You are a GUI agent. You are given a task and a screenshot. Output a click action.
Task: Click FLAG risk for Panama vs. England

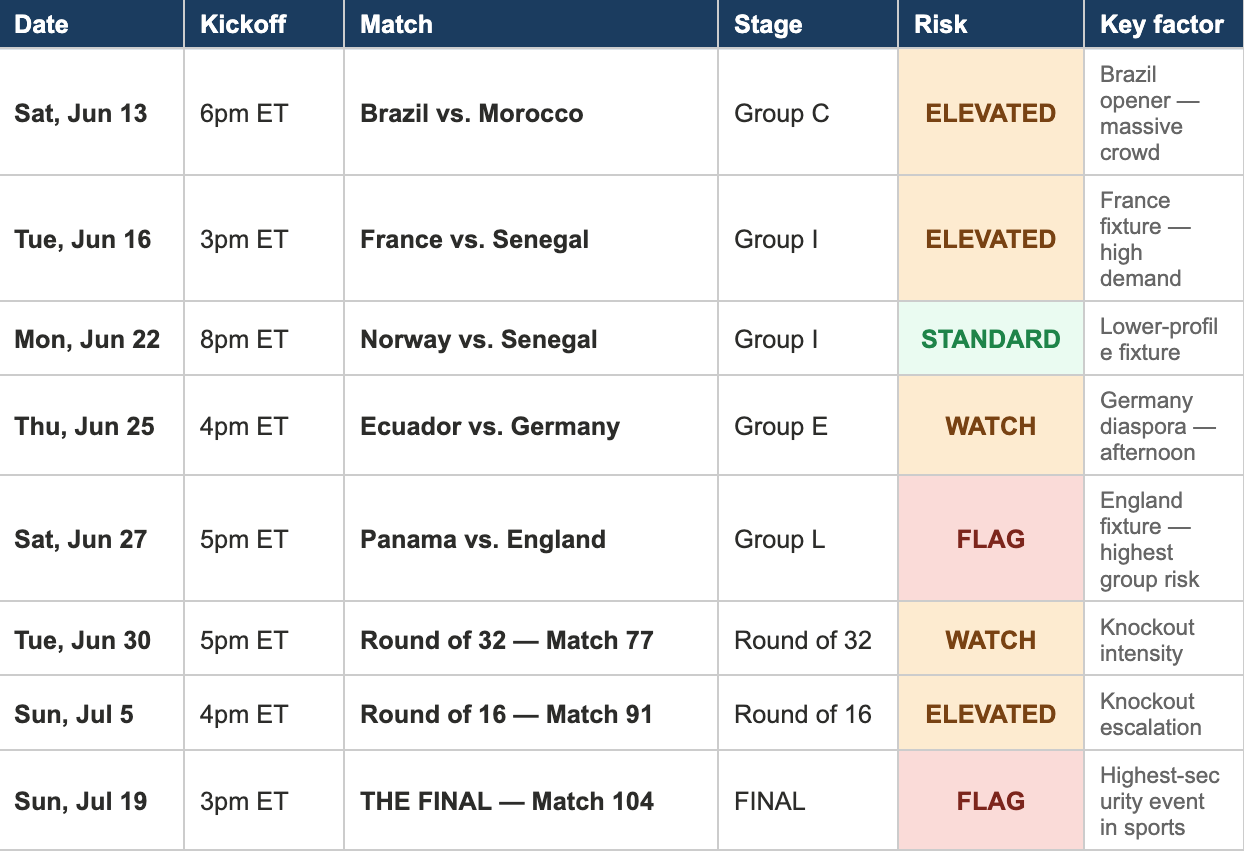pos(991,539)
